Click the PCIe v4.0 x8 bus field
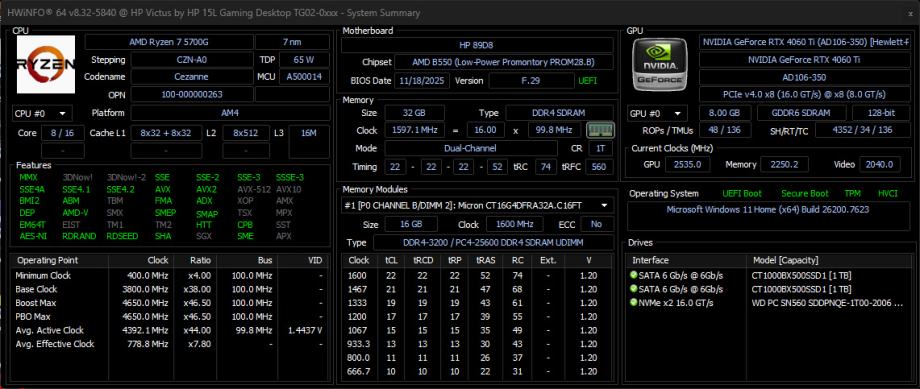Image resolution: width=920 pixels, height=389 pixels. pos(804,94)
